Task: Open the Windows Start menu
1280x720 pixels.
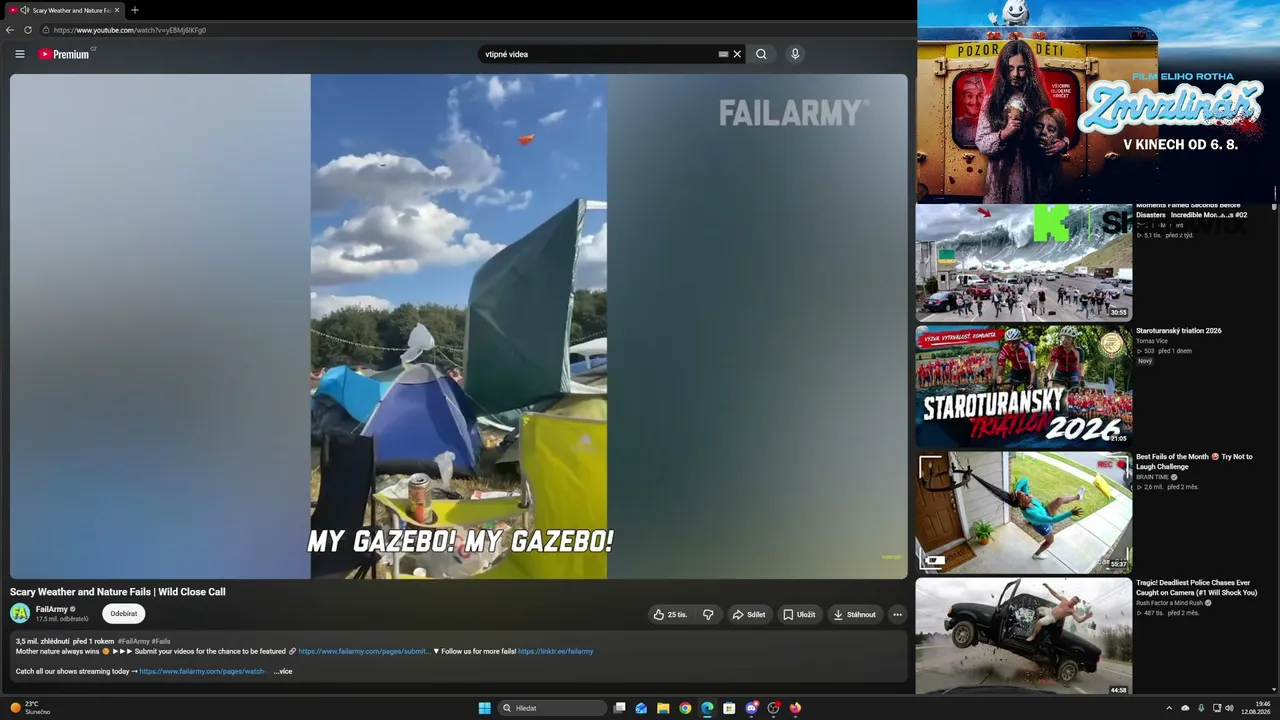Action: 485,708
